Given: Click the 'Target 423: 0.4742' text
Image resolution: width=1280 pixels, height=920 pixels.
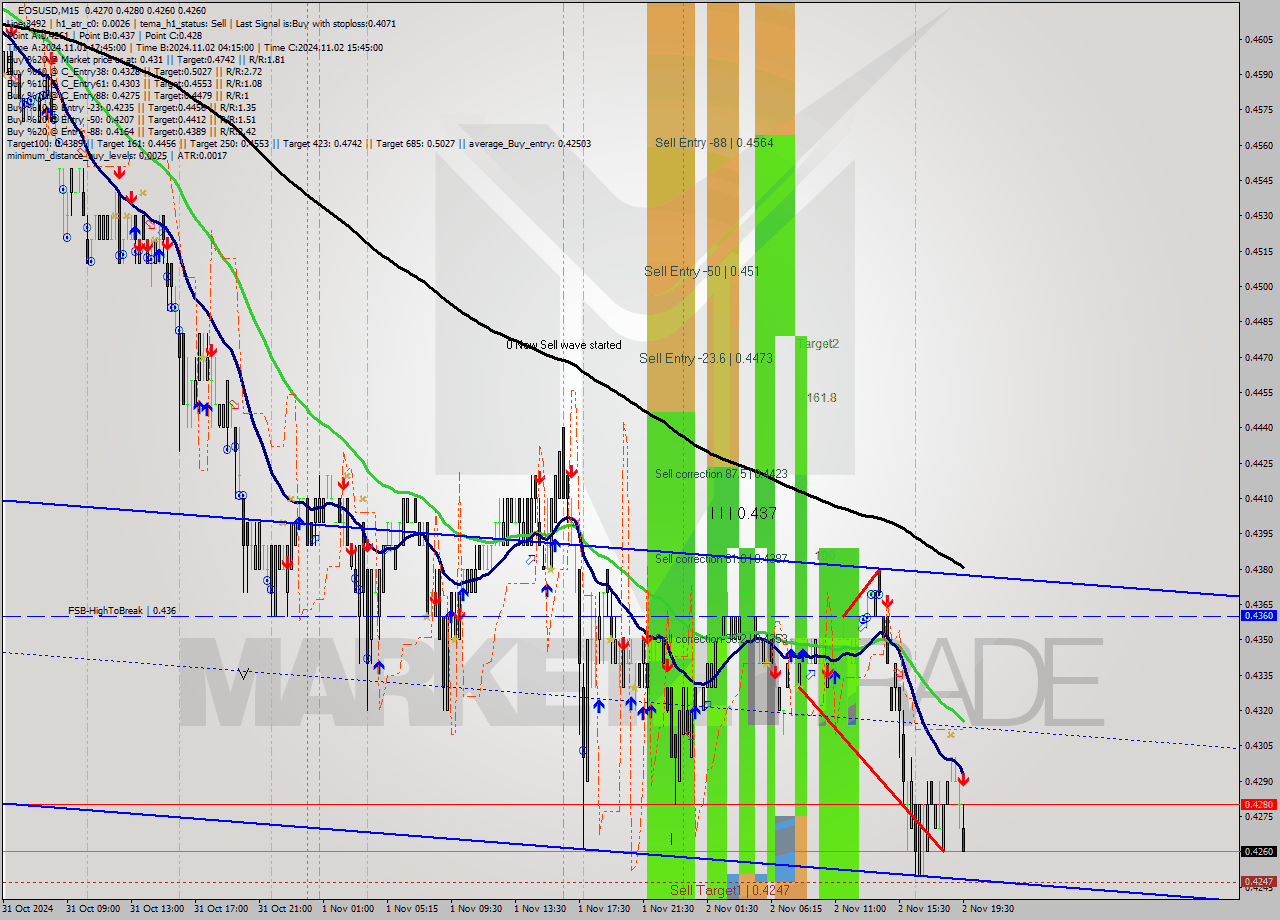Looking at the screenshot, I should 322,143.
